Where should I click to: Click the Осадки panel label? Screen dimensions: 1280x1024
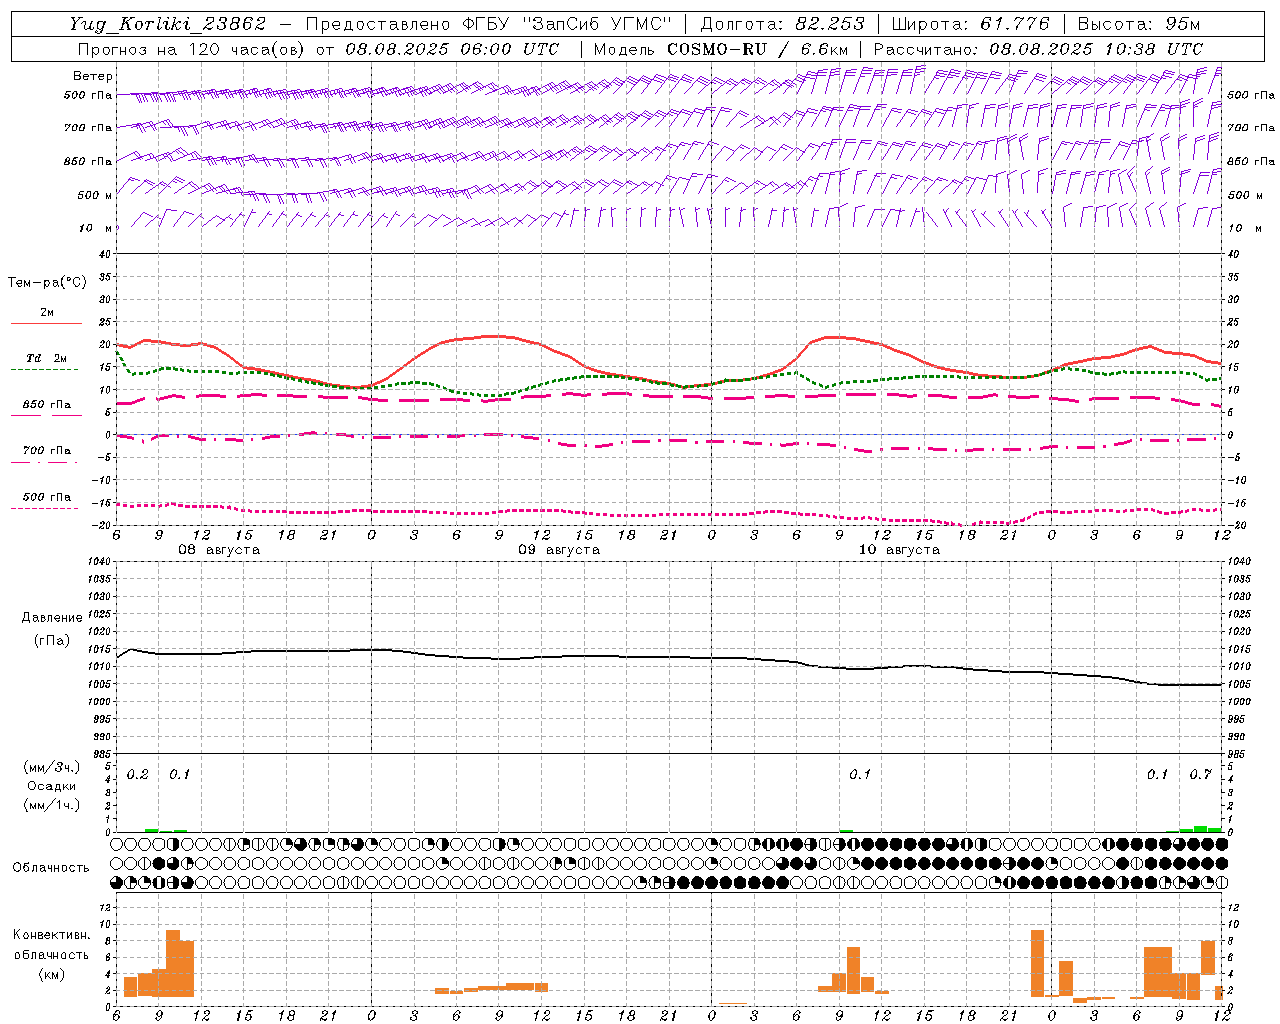coord(52,786)
